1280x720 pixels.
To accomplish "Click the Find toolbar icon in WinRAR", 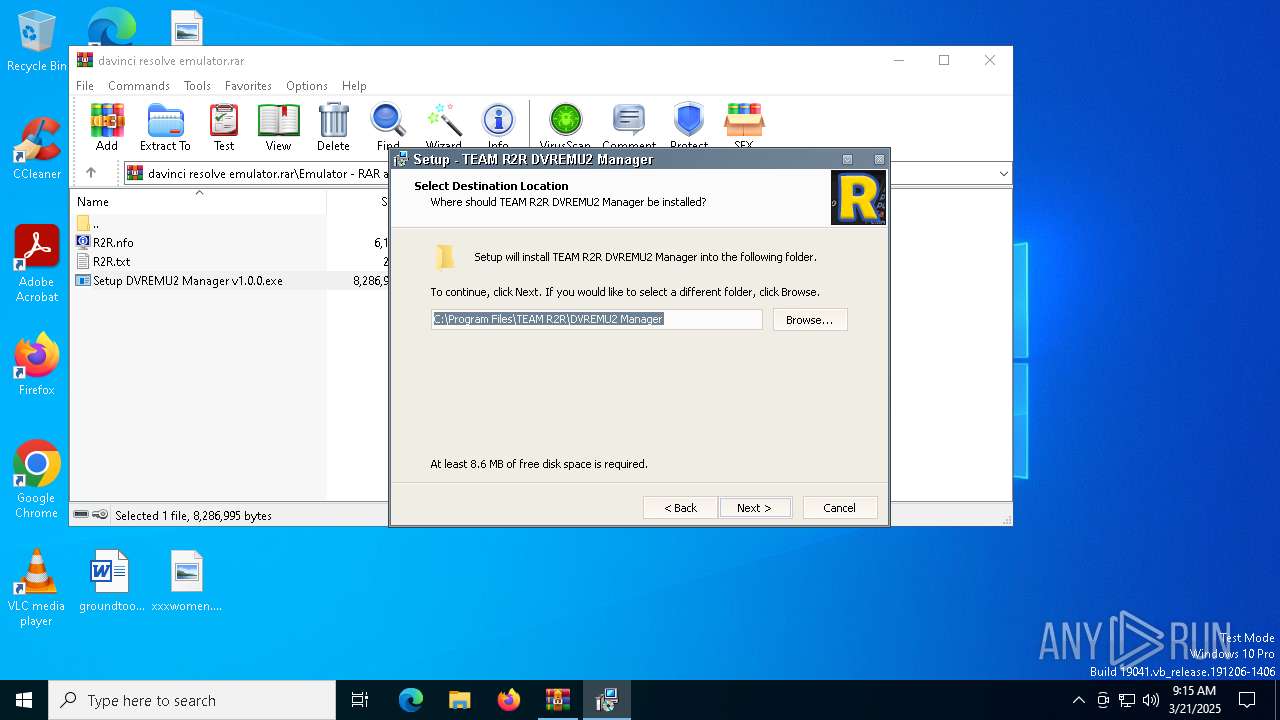I will tap(388, 127).
